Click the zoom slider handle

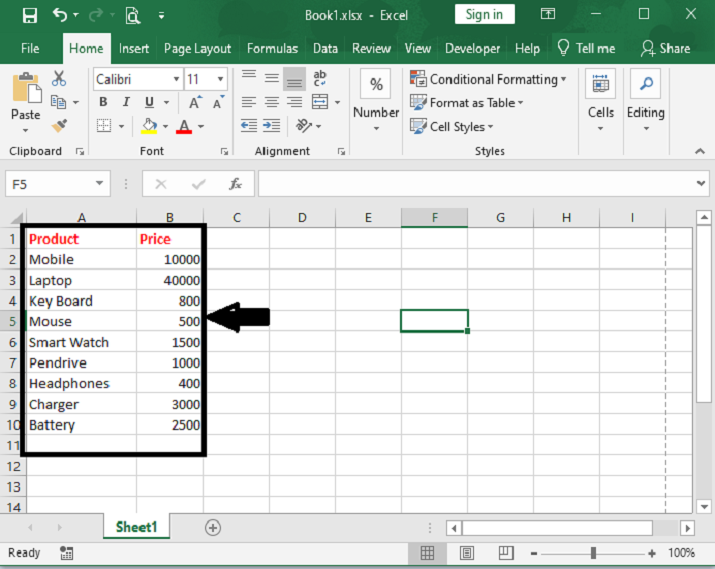(x=593, y=553)
